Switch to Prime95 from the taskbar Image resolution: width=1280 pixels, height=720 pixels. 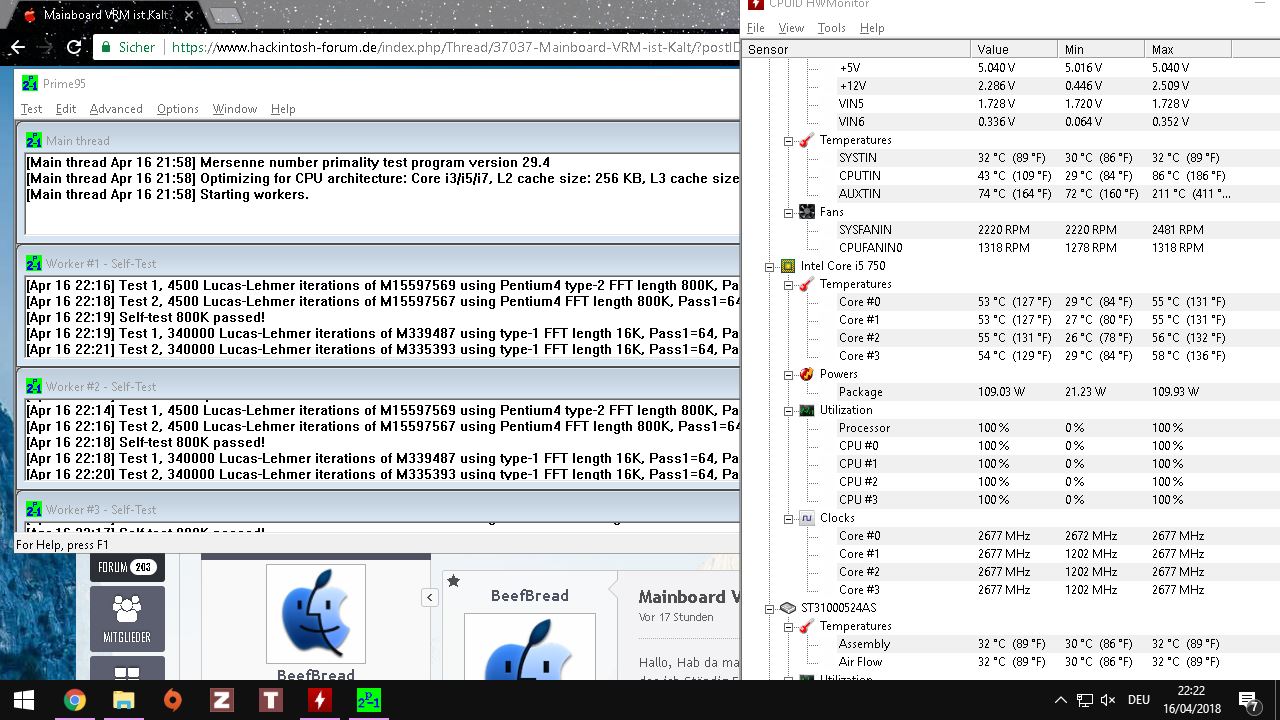(x=368, y=700)
